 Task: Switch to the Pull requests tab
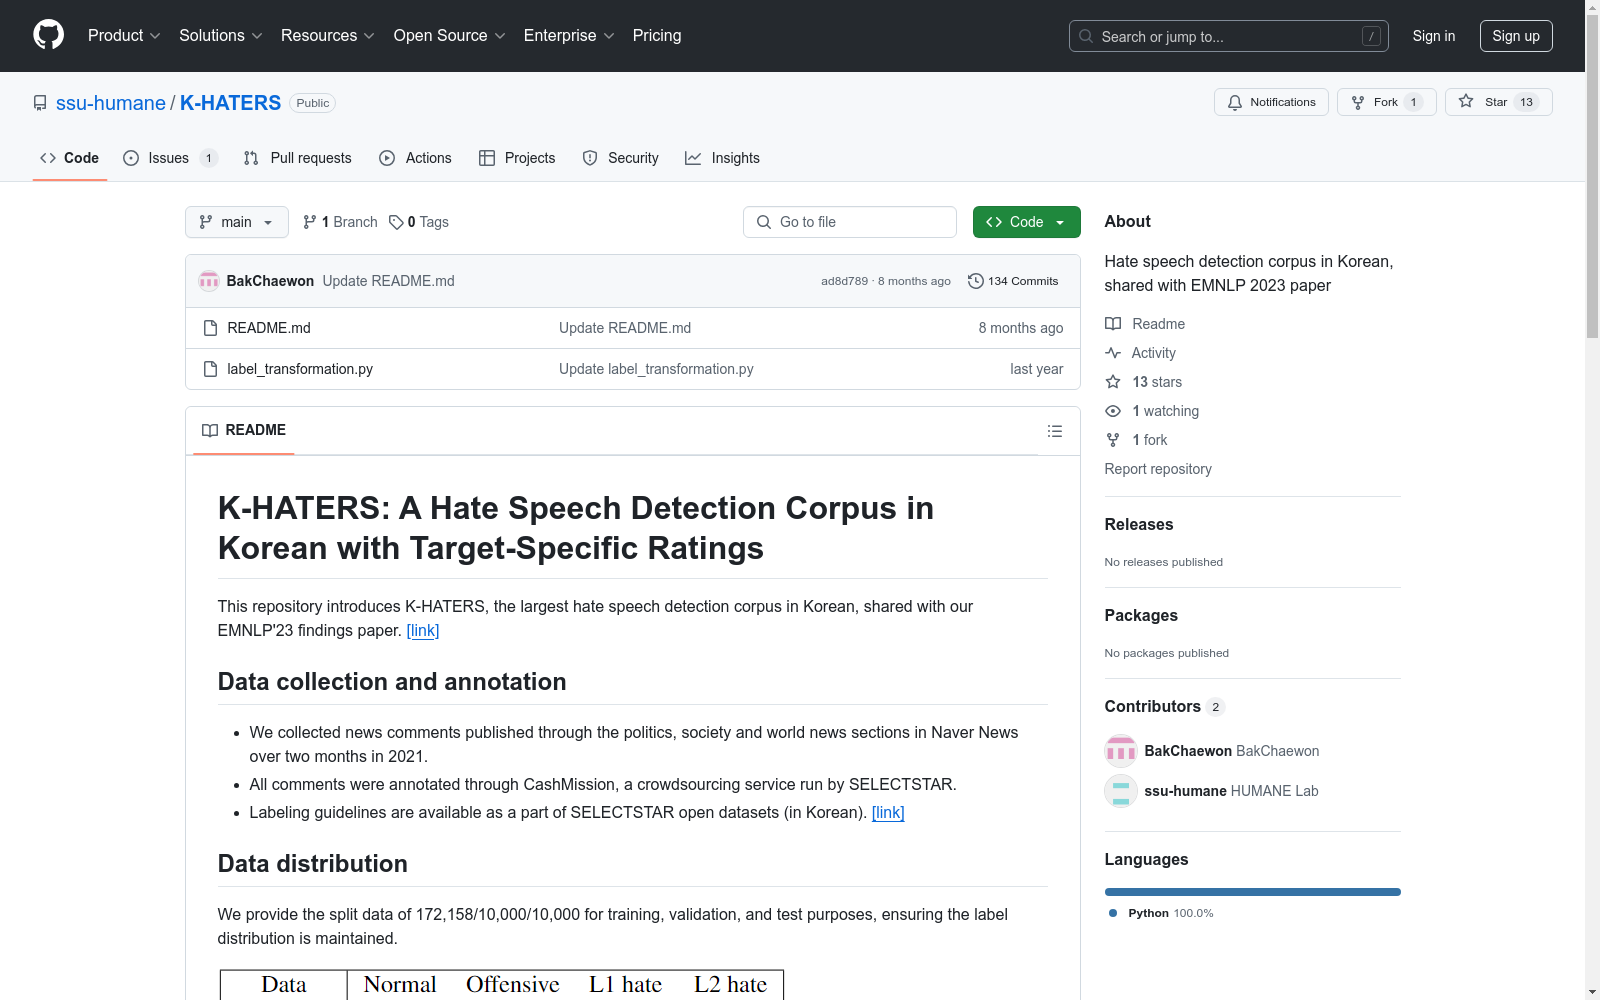tap(298, 158)
